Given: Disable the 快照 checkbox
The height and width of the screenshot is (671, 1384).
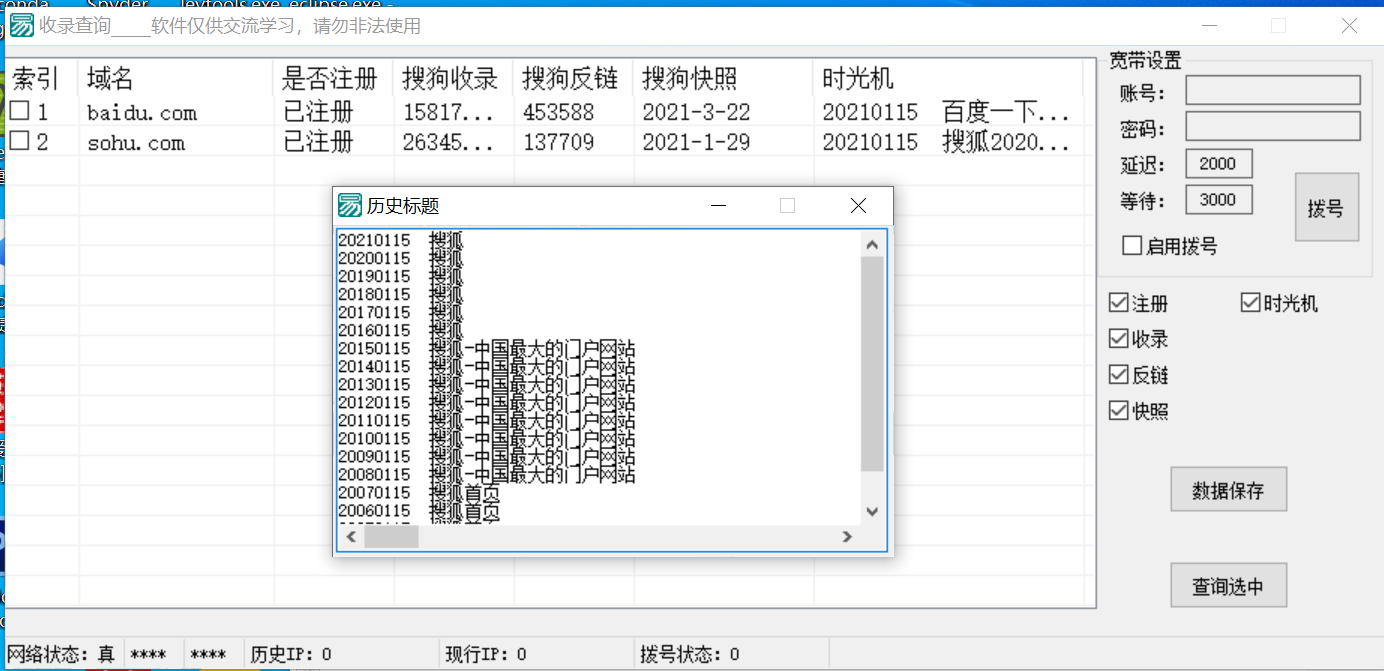Looking at the screenshot, I should [x=1118, y=411].
